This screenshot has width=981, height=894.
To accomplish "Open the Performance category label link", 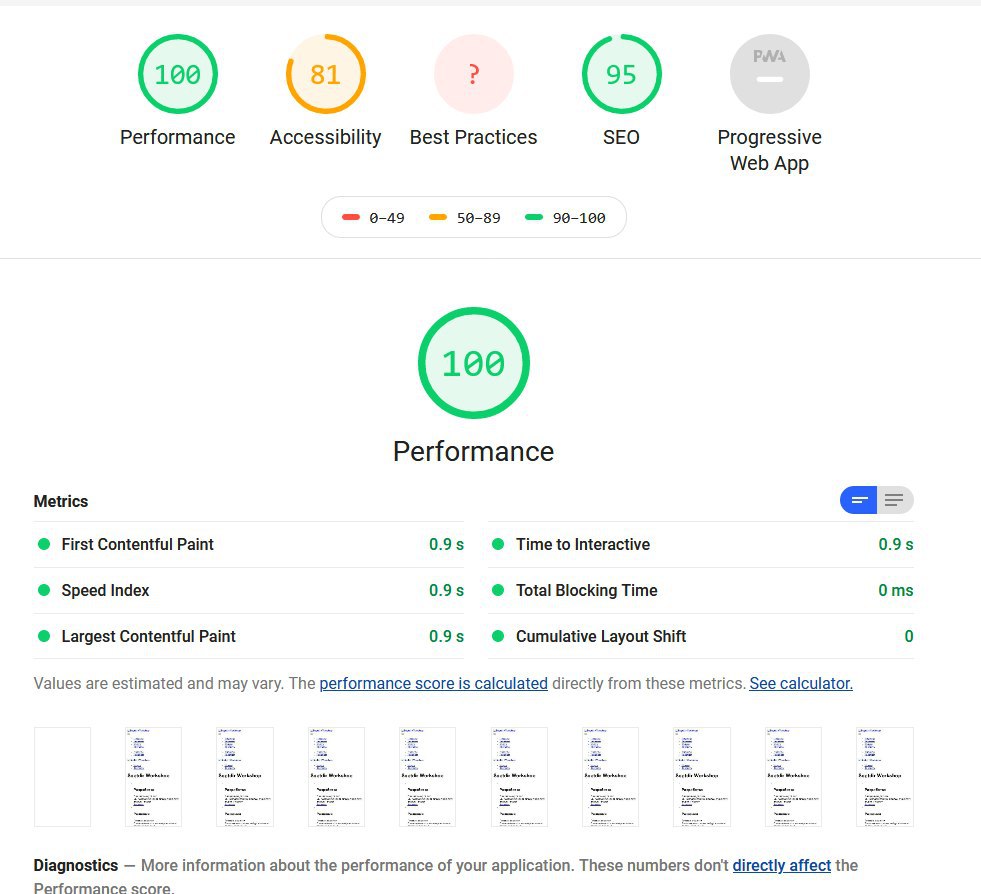I will (x=178, y=137).
